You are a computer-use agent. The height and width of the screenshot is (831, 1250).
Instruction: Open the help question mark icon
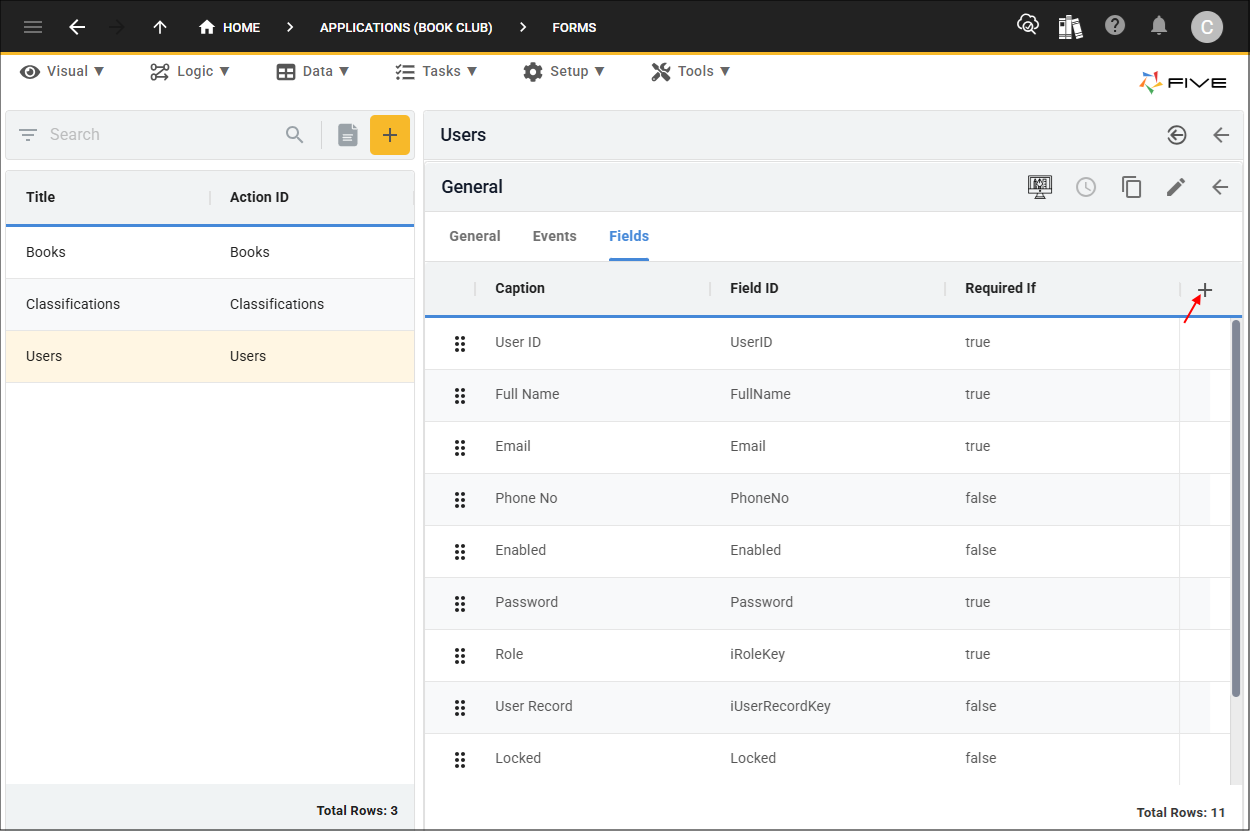click(x=1115, y=26)
